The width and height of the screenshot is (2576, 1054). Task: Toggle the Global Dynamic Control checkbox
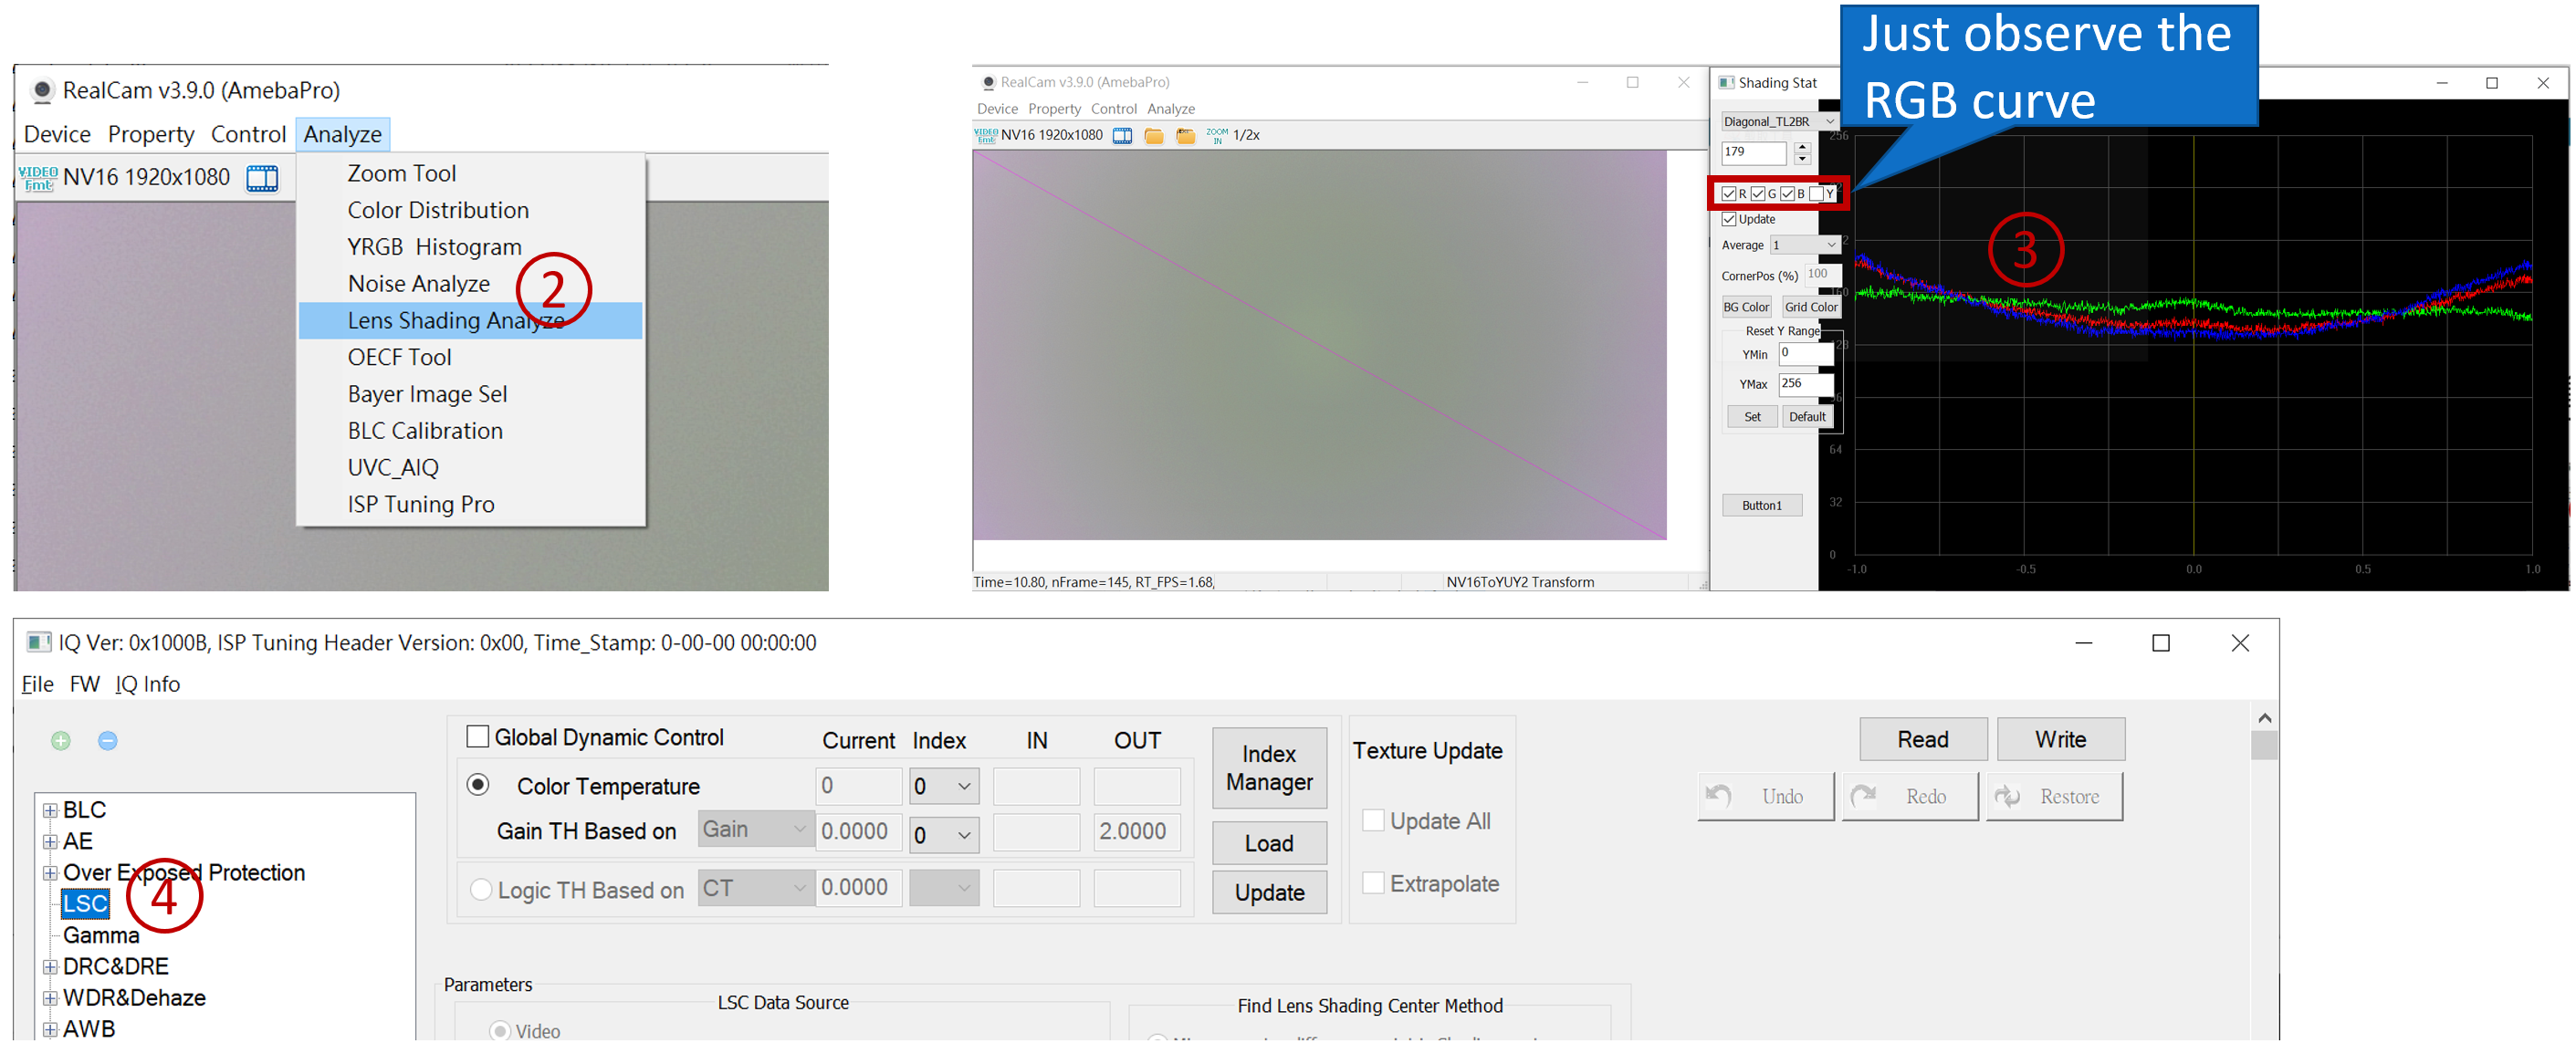(x=478, y=737)
